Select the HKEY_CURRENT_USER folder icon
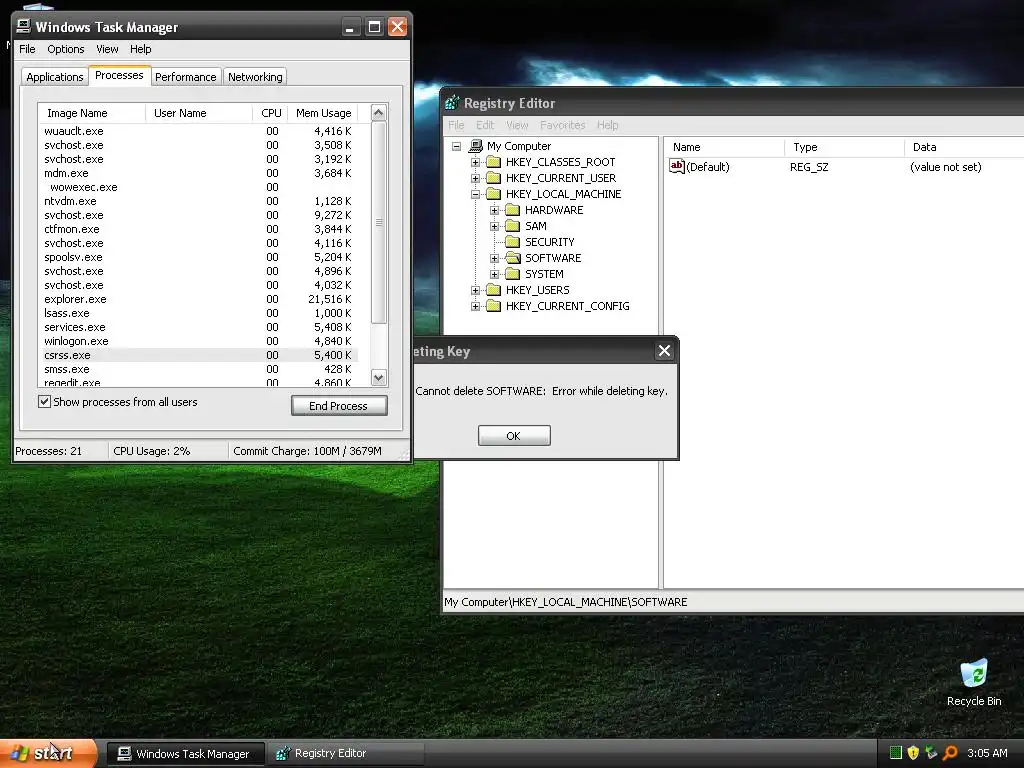 (494, 178)
